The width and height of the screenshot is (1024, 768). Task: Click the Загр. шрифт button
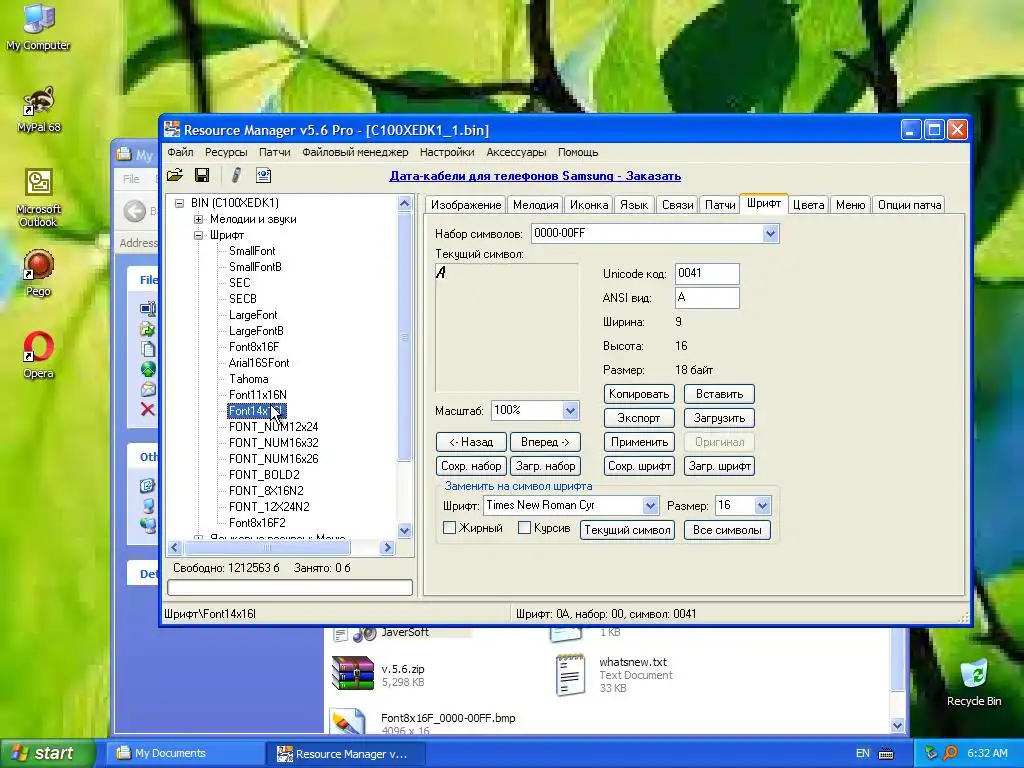[x=719, y=466]
